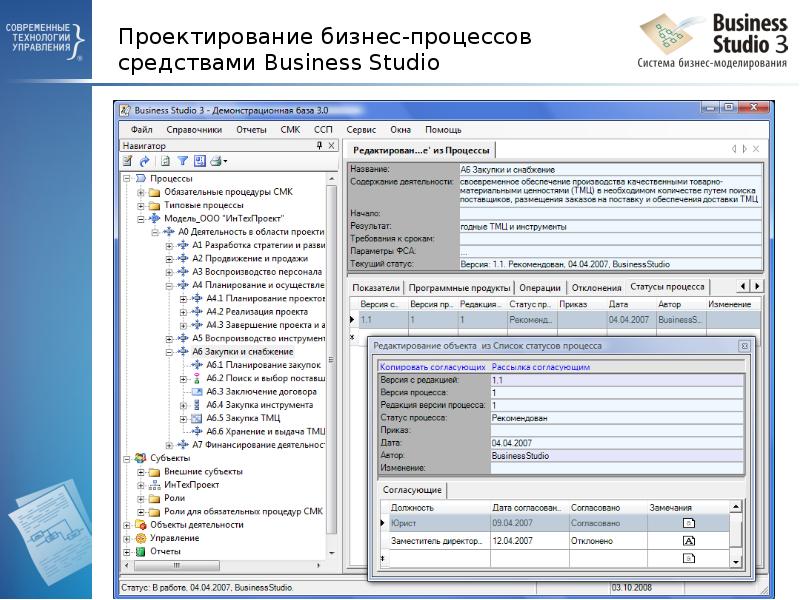The width and height of the screenshot is (800, 600).
Task: Switch to the Отклонения tab
Action: coord(596,288)
